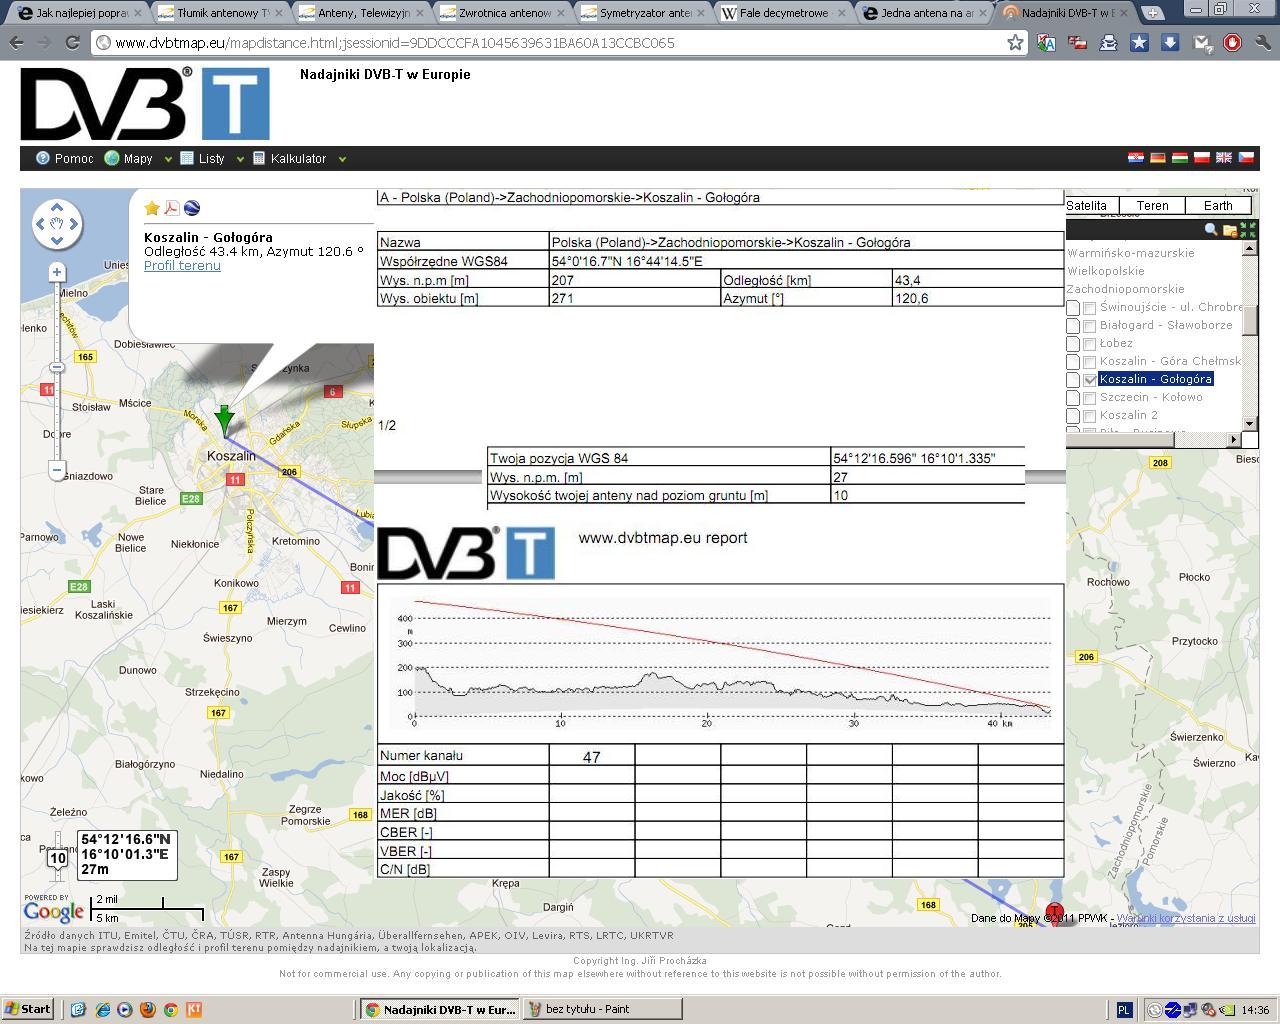This screenshot has height=1024, width=1280.
Task: Tick the Świnoujście - ul. Chrobrego checkbox
Action: tap(1090, 308)
